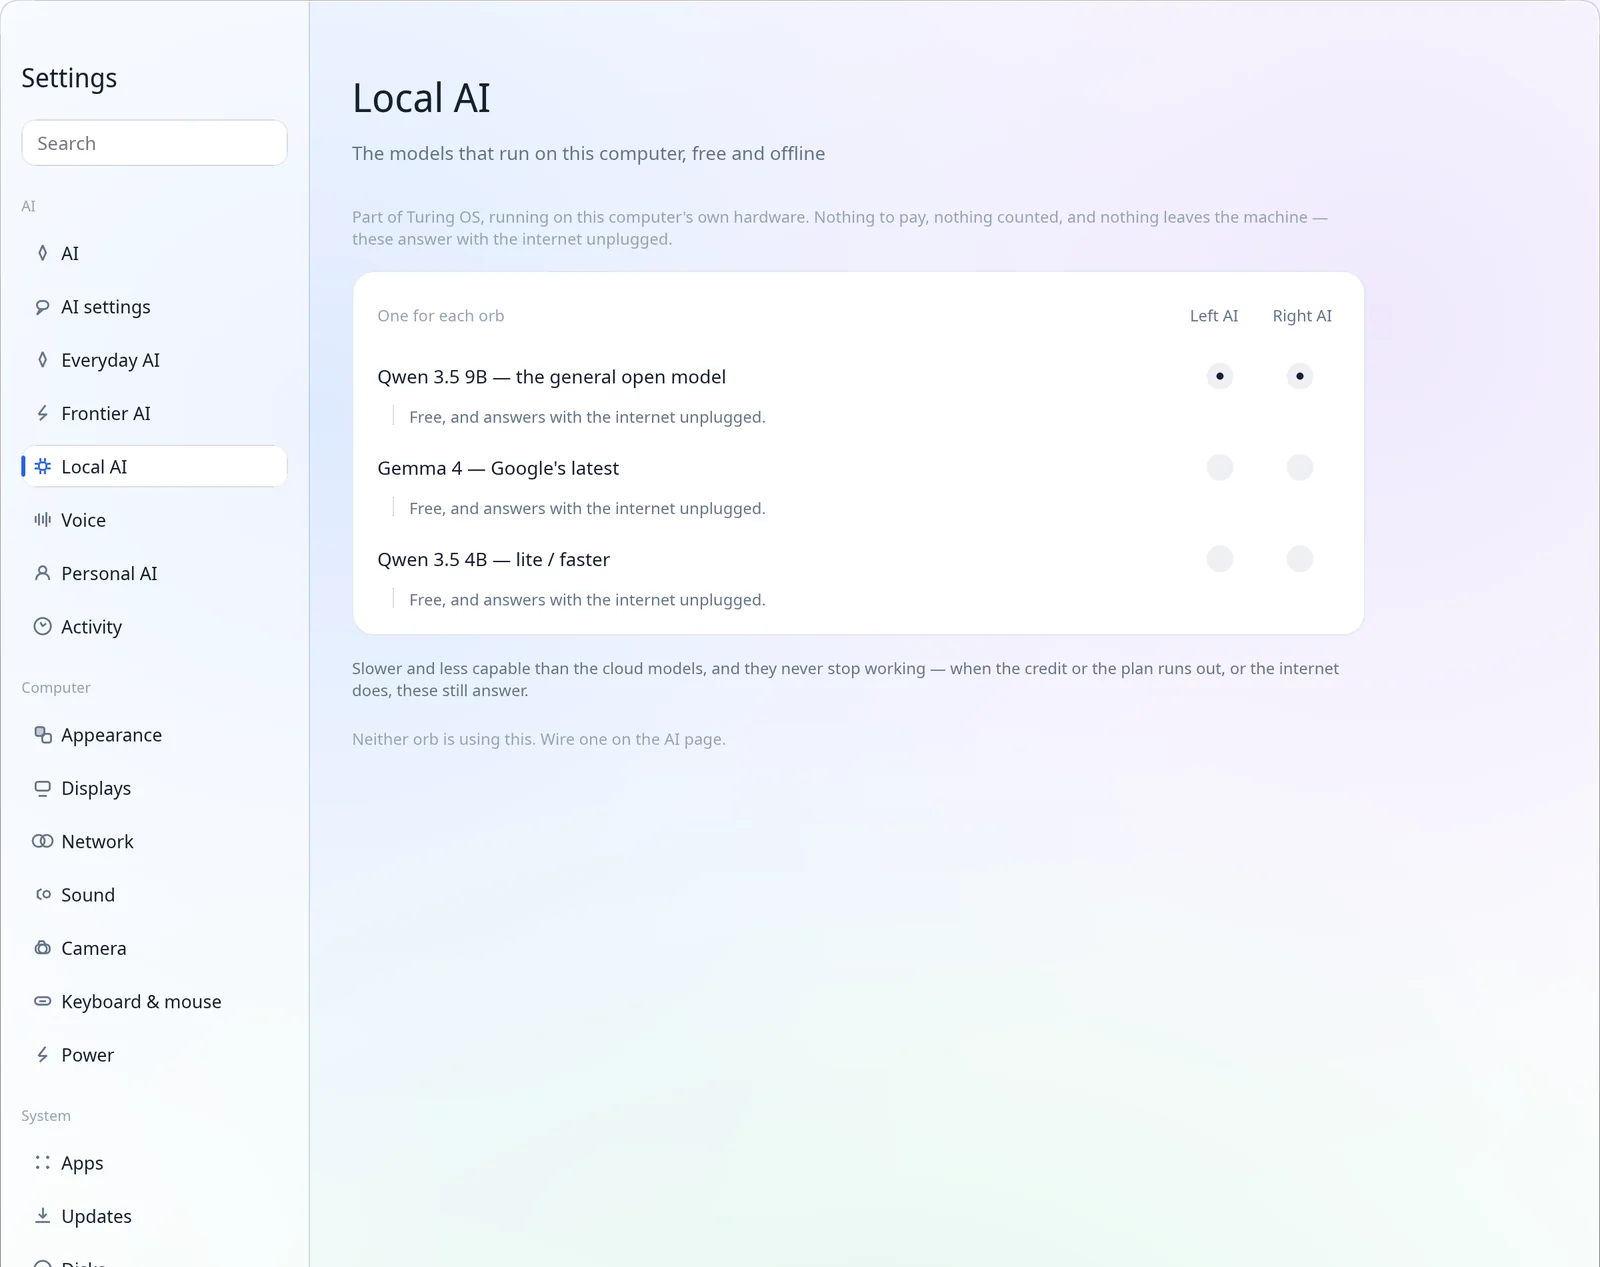This screenshot has width=1600, height=1267.
Task: Pick Qwen 3.5 4B for Left AI
Action: (1219, 558)
